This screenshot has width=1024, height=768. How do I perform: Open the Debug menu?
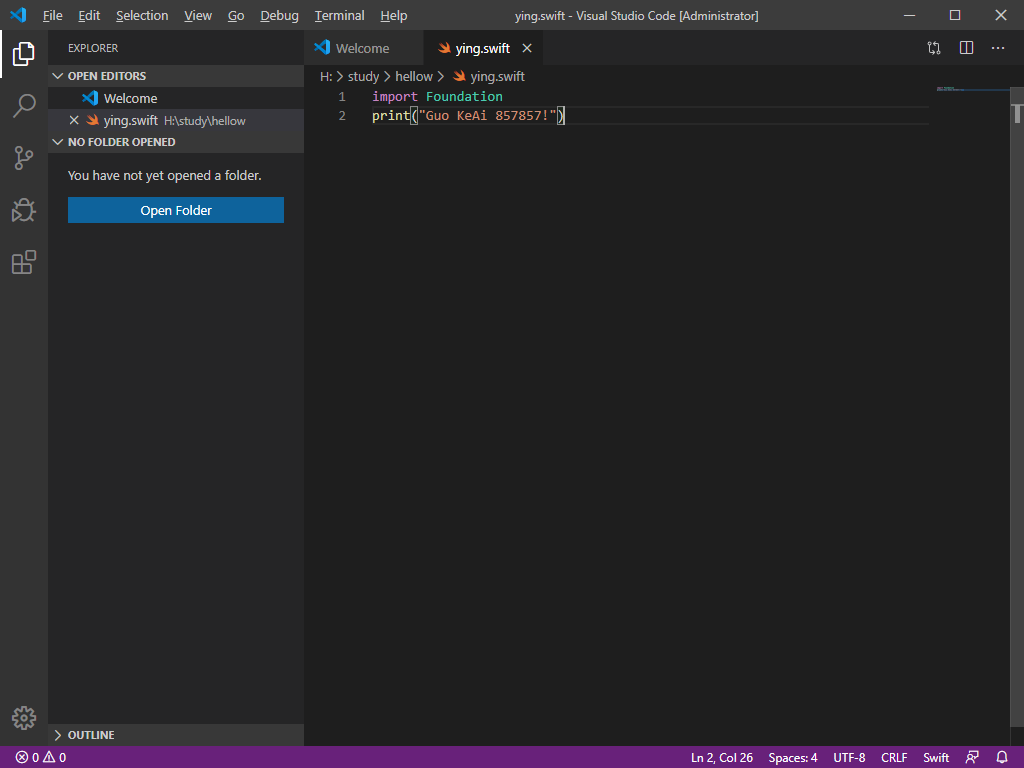tap(280, 15)
